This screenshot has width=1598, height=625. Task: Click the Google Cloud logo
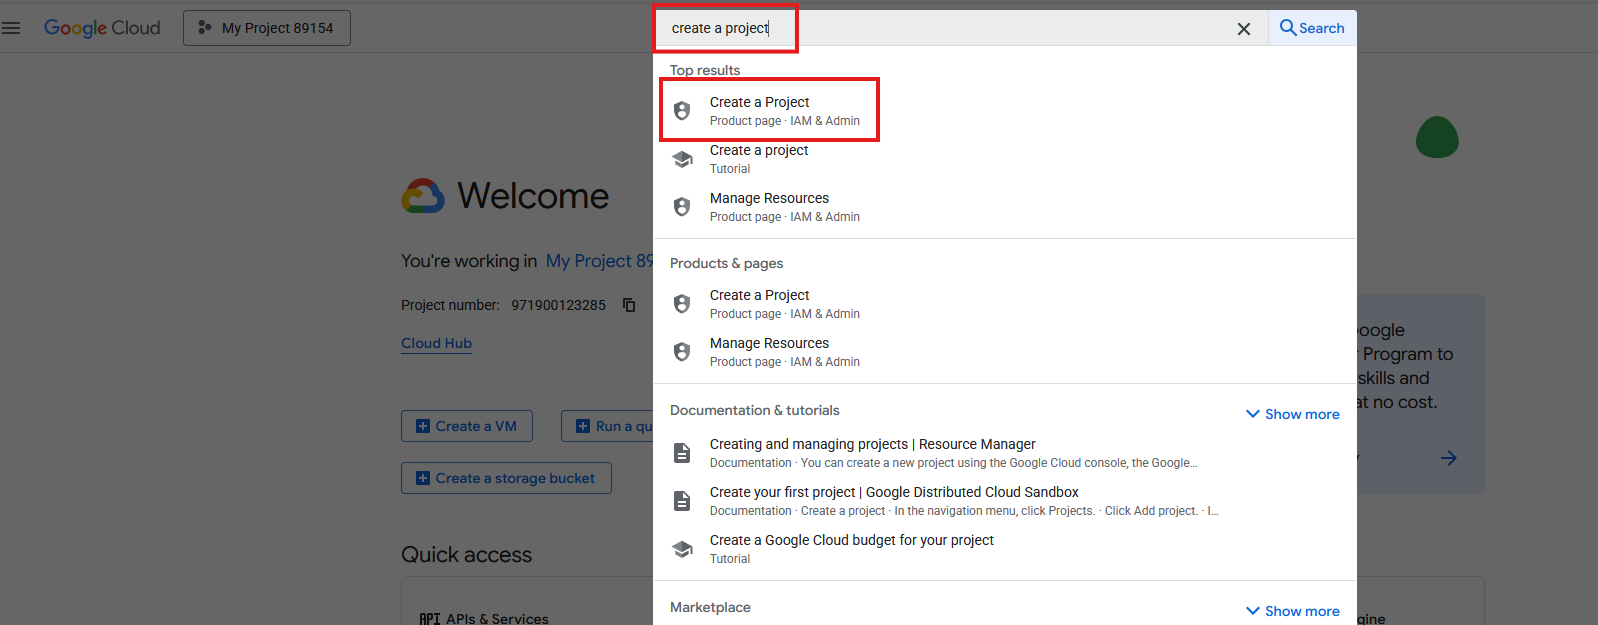tap(102, 28)
